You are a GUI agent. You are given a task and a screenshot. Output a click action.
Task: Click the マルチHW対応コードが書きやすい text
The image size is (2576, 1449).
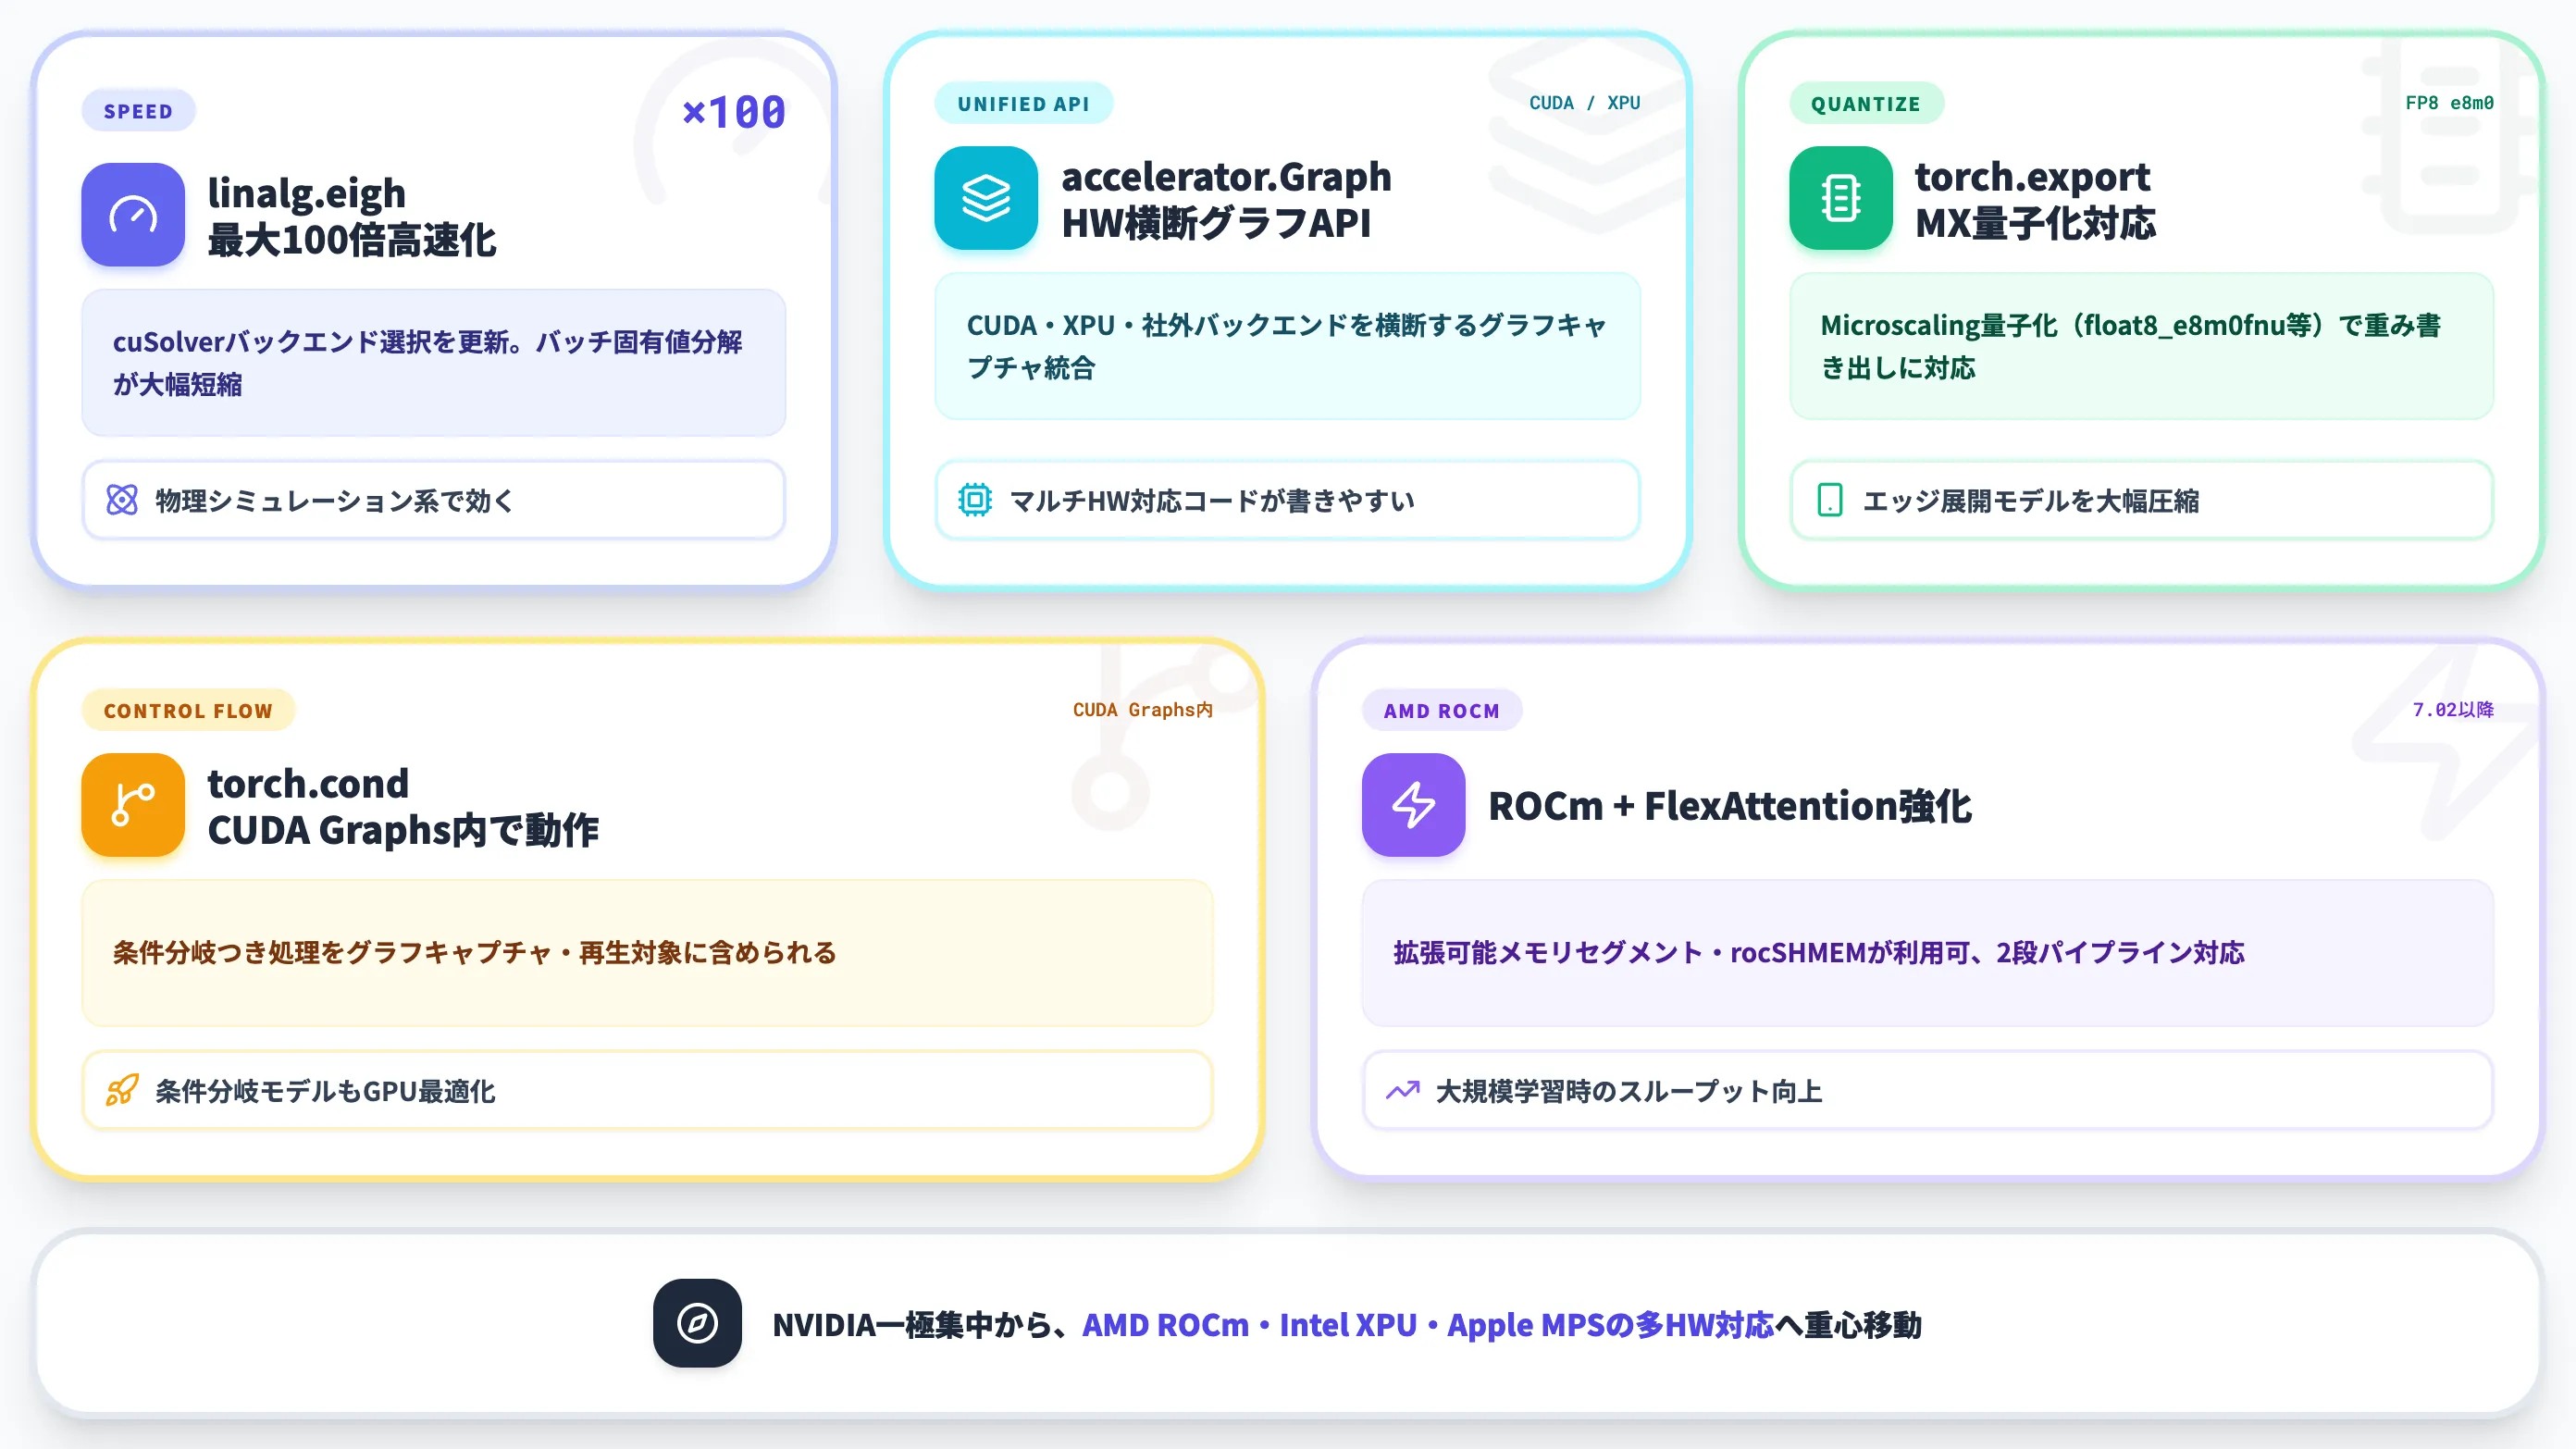coord(1212,501)
